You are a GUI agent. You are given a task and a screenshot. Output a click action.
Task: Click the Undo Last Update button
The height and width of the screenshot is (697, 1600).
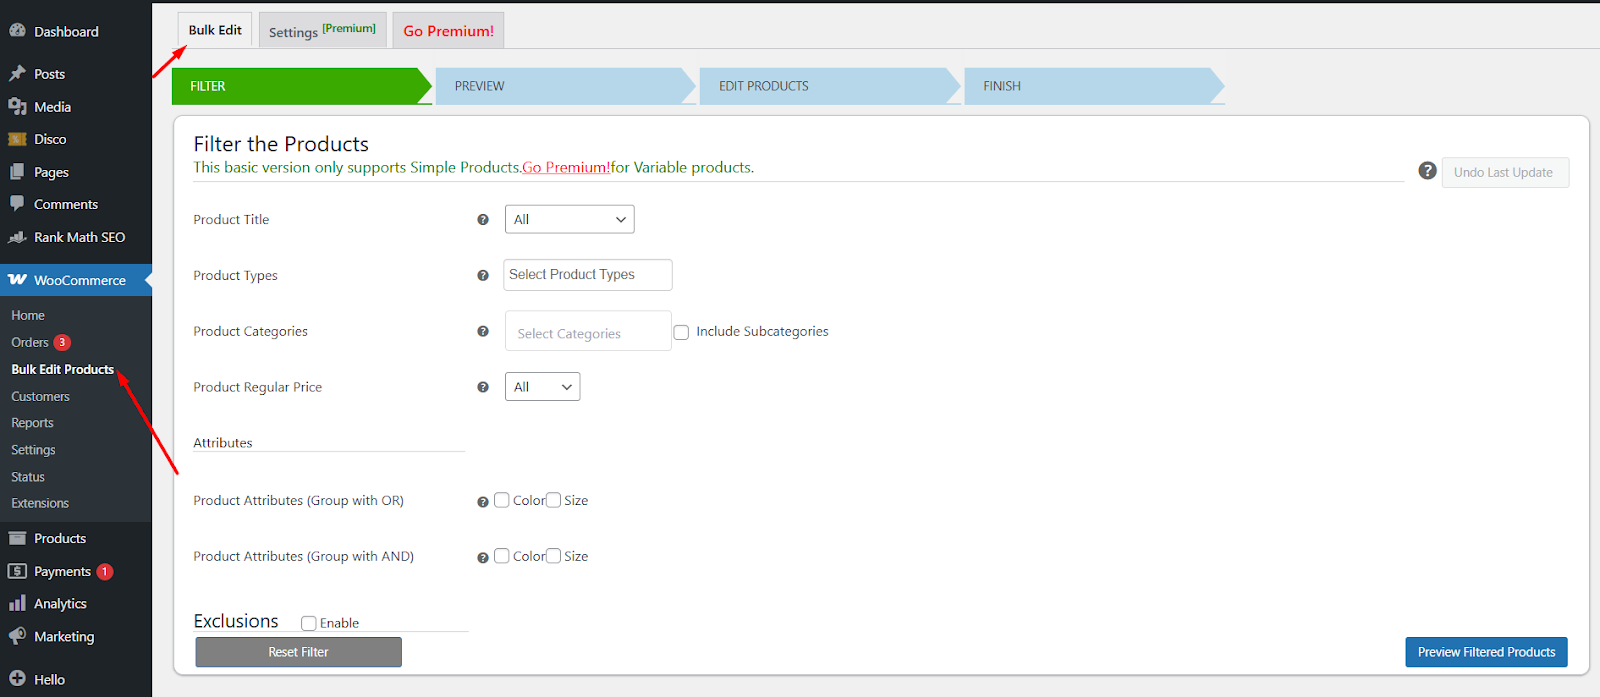point(1505,172)
